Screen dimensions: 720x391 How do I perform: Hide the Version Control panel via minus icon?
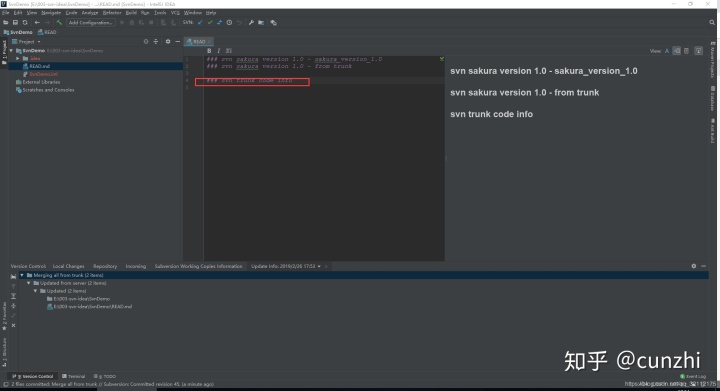pyautogui.click(x=703, y=266)
